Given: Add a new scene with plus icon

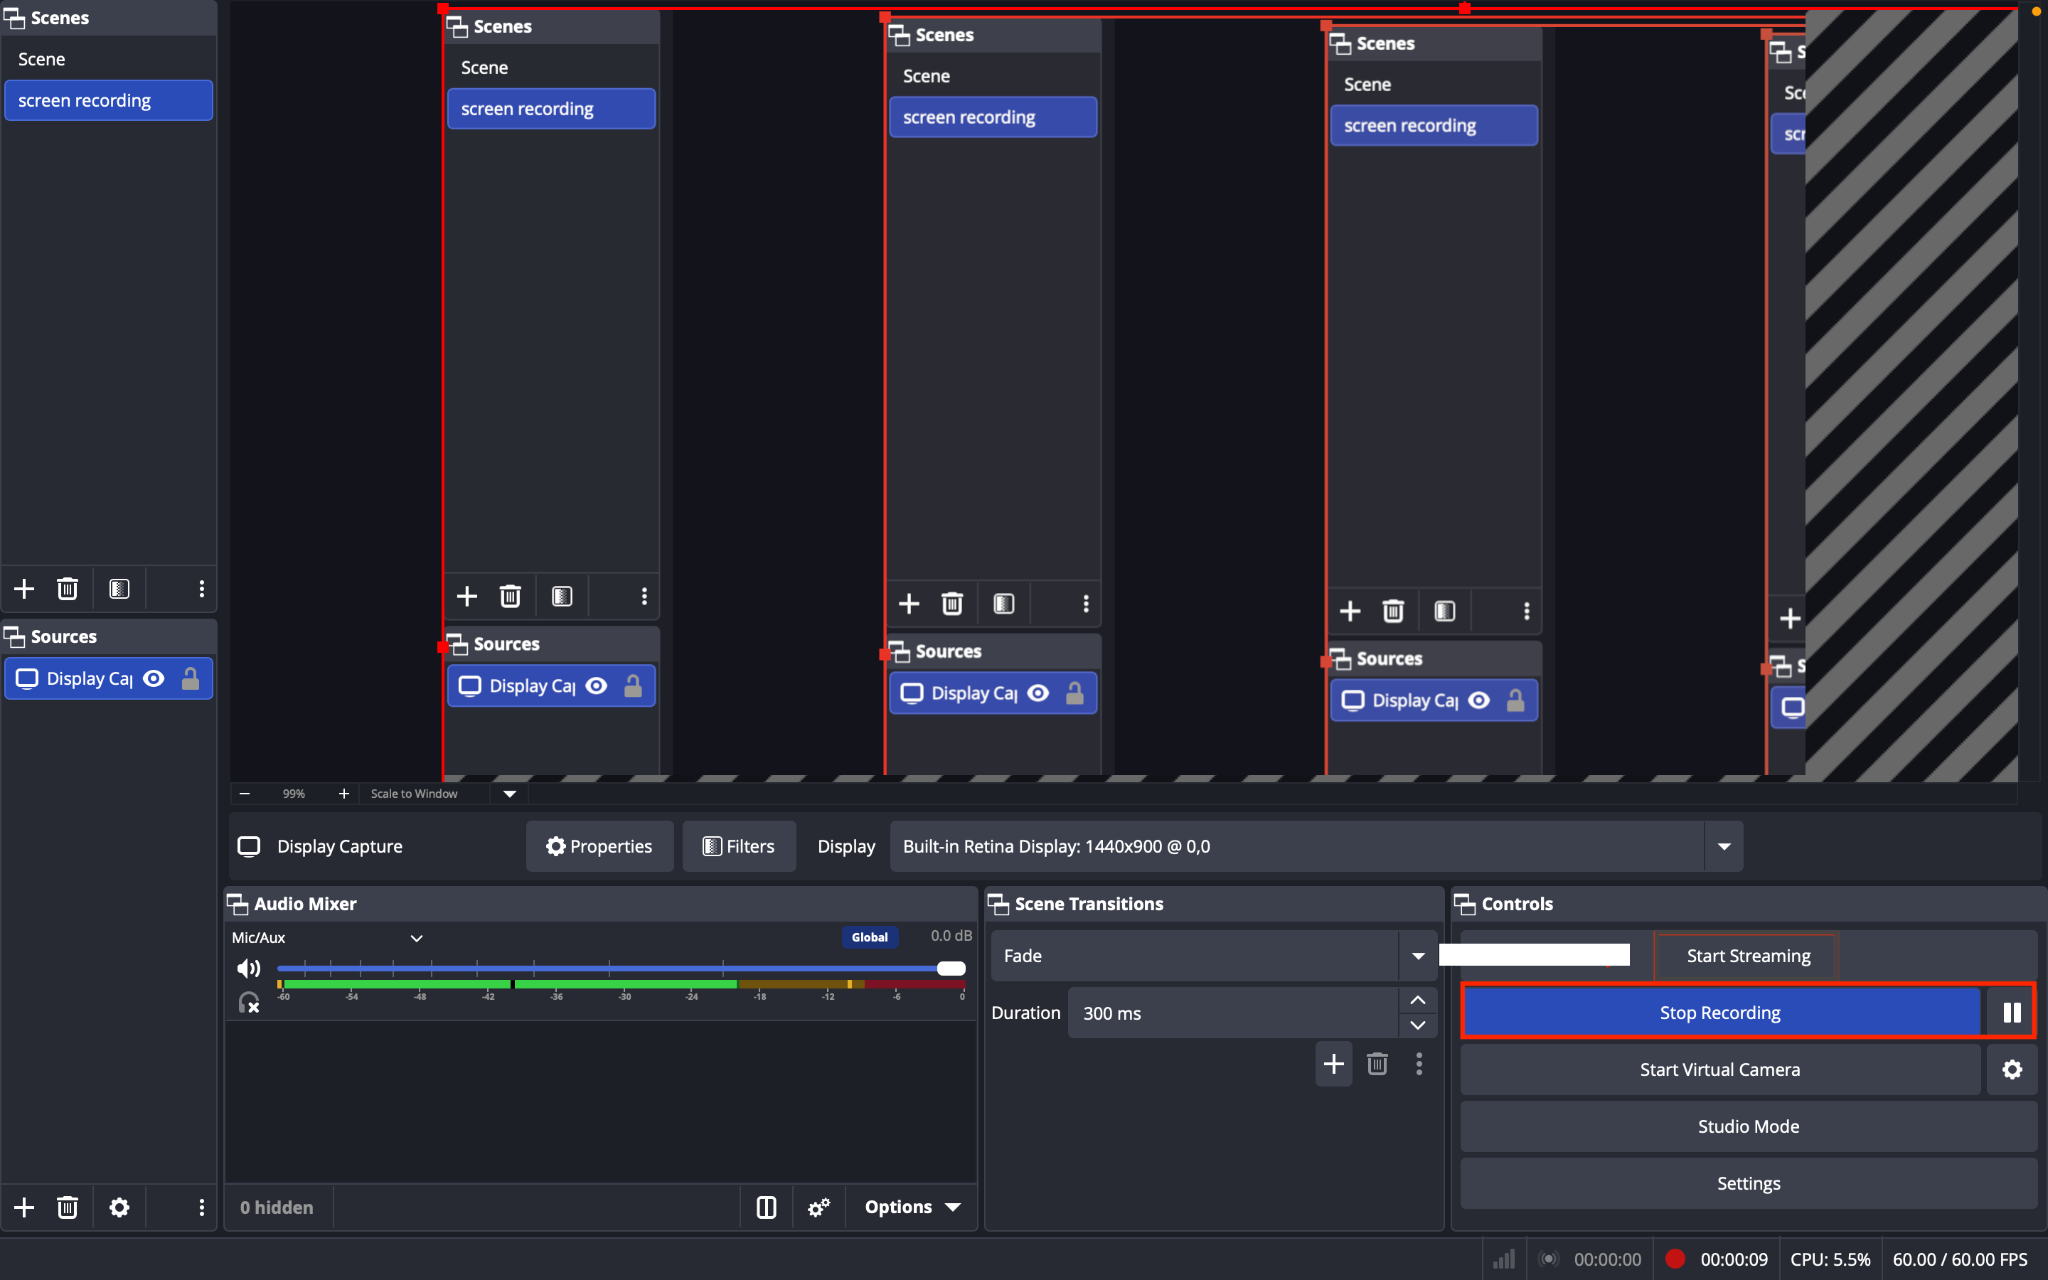Looking at the screenshot, I should (24, 589).
